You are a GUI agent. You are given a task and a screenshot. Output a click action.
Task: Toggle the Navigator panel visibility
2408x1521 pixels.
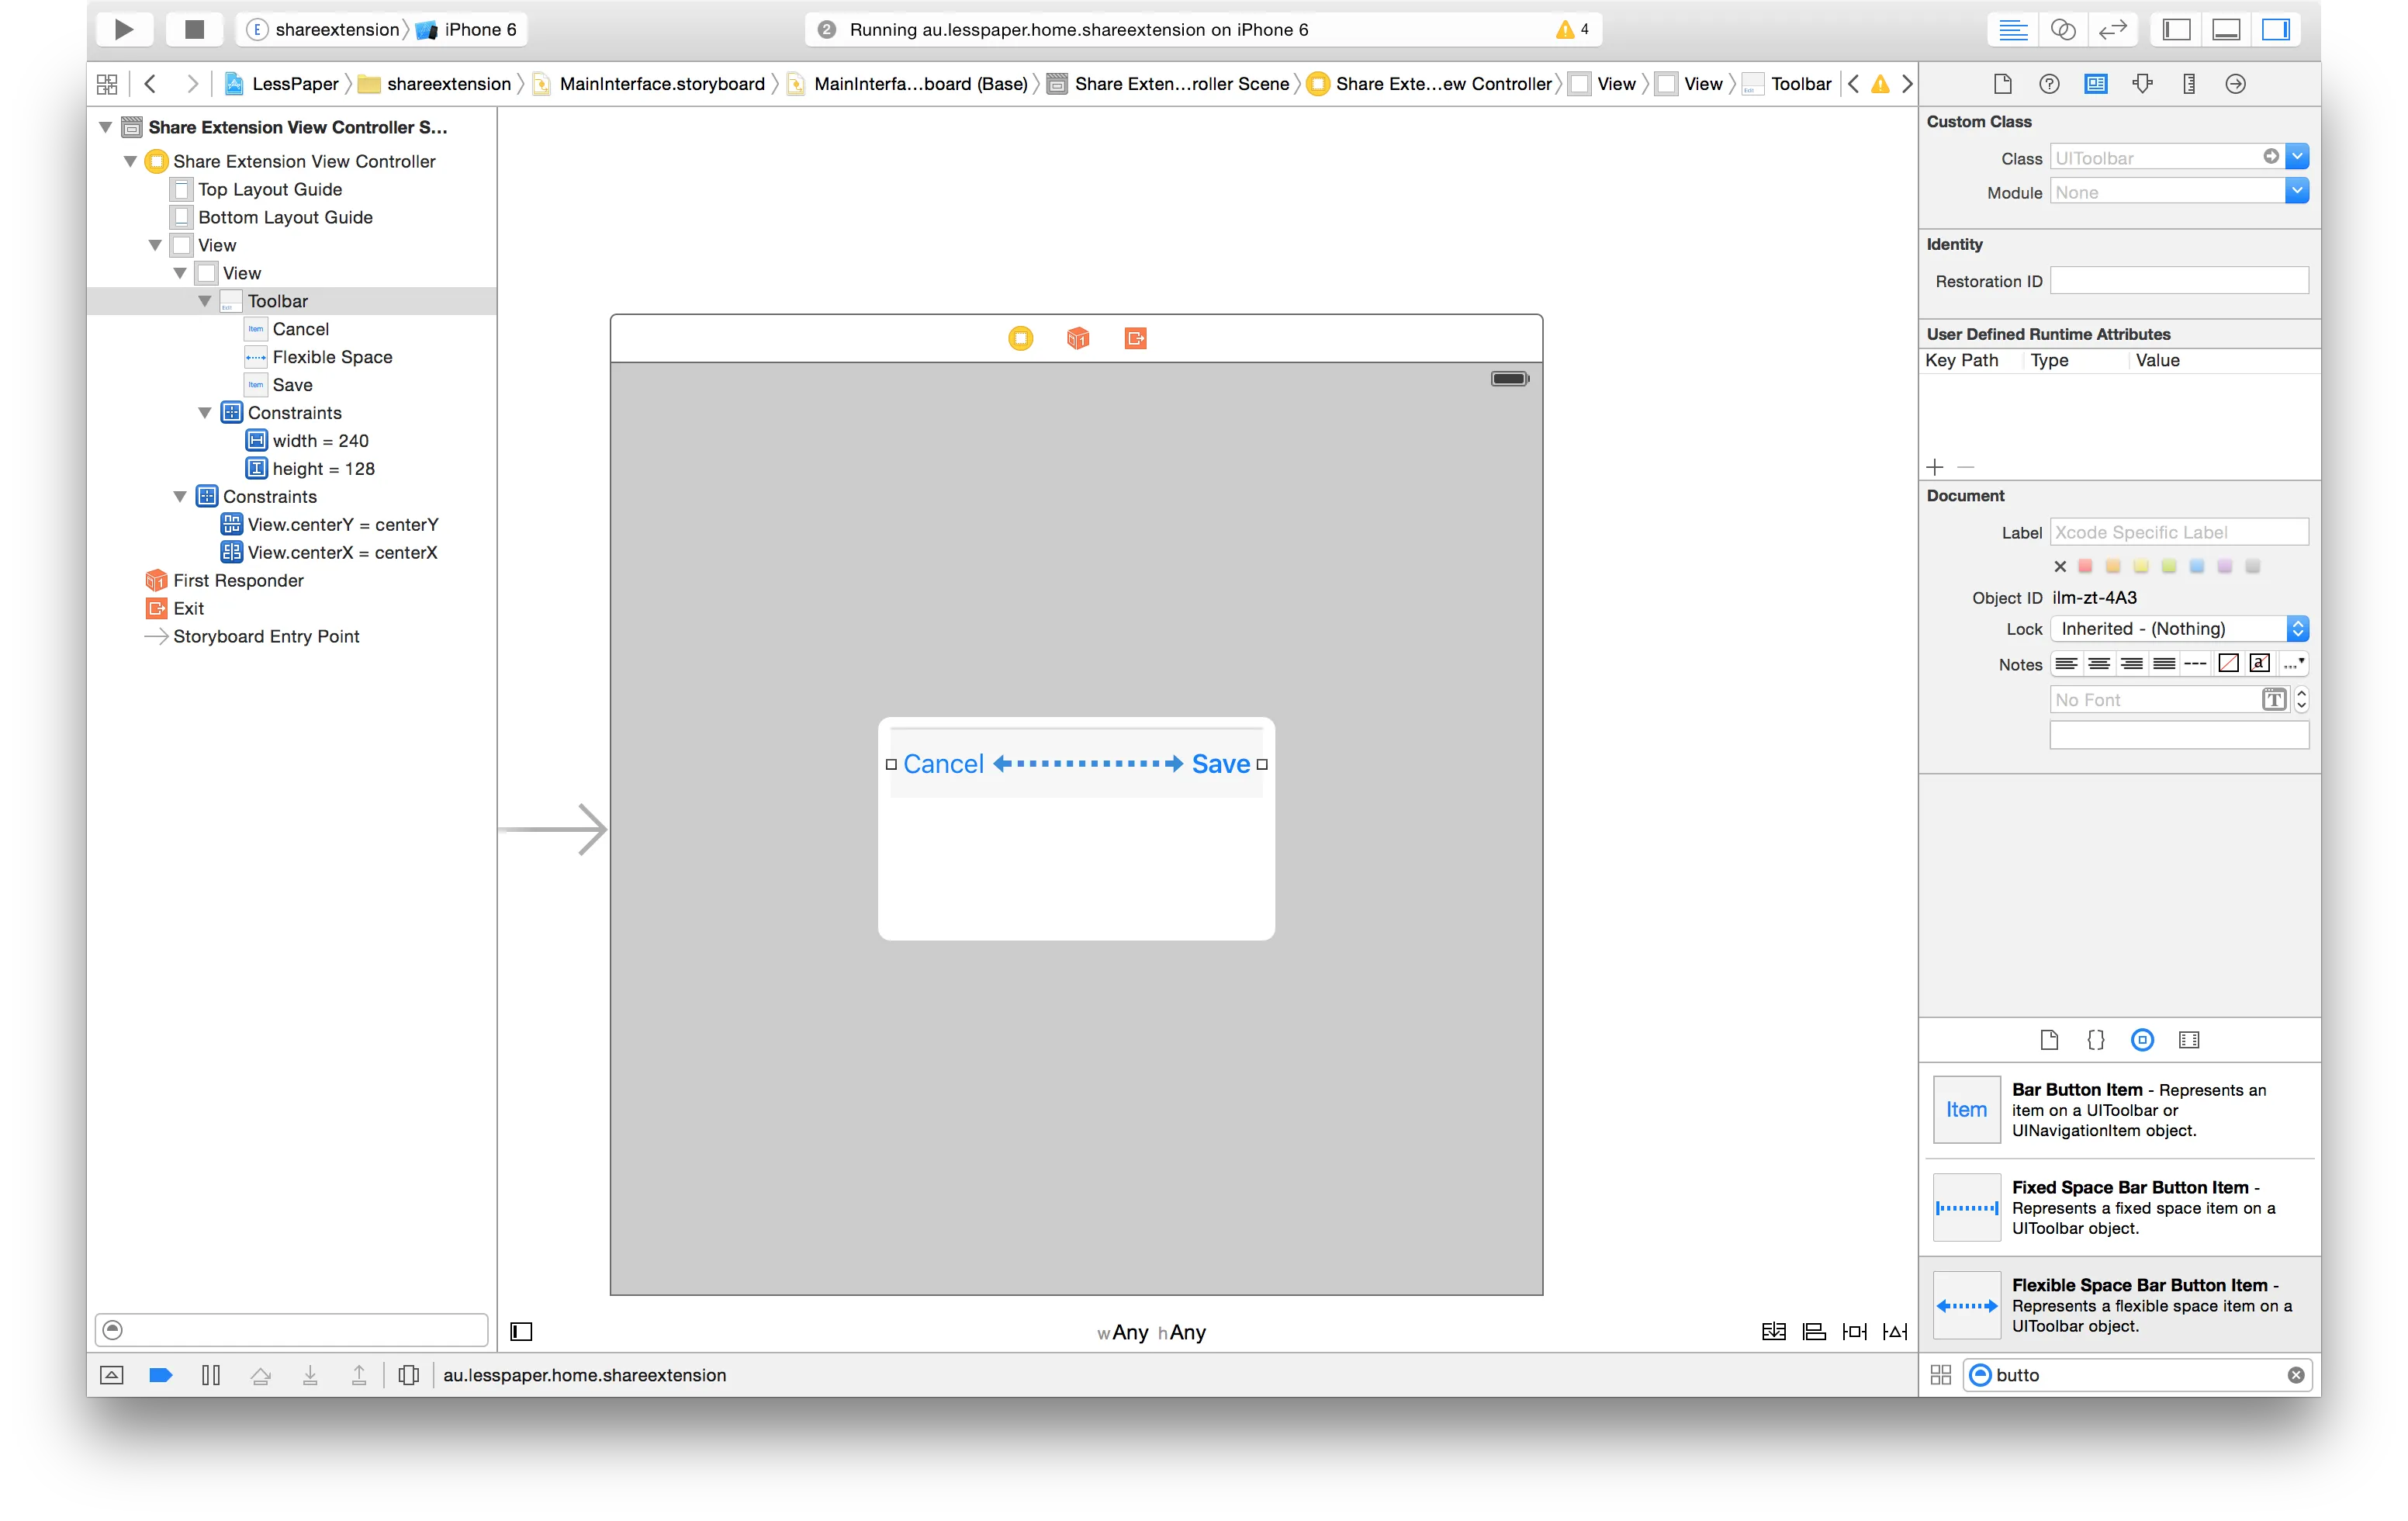tap(2176, 29)
